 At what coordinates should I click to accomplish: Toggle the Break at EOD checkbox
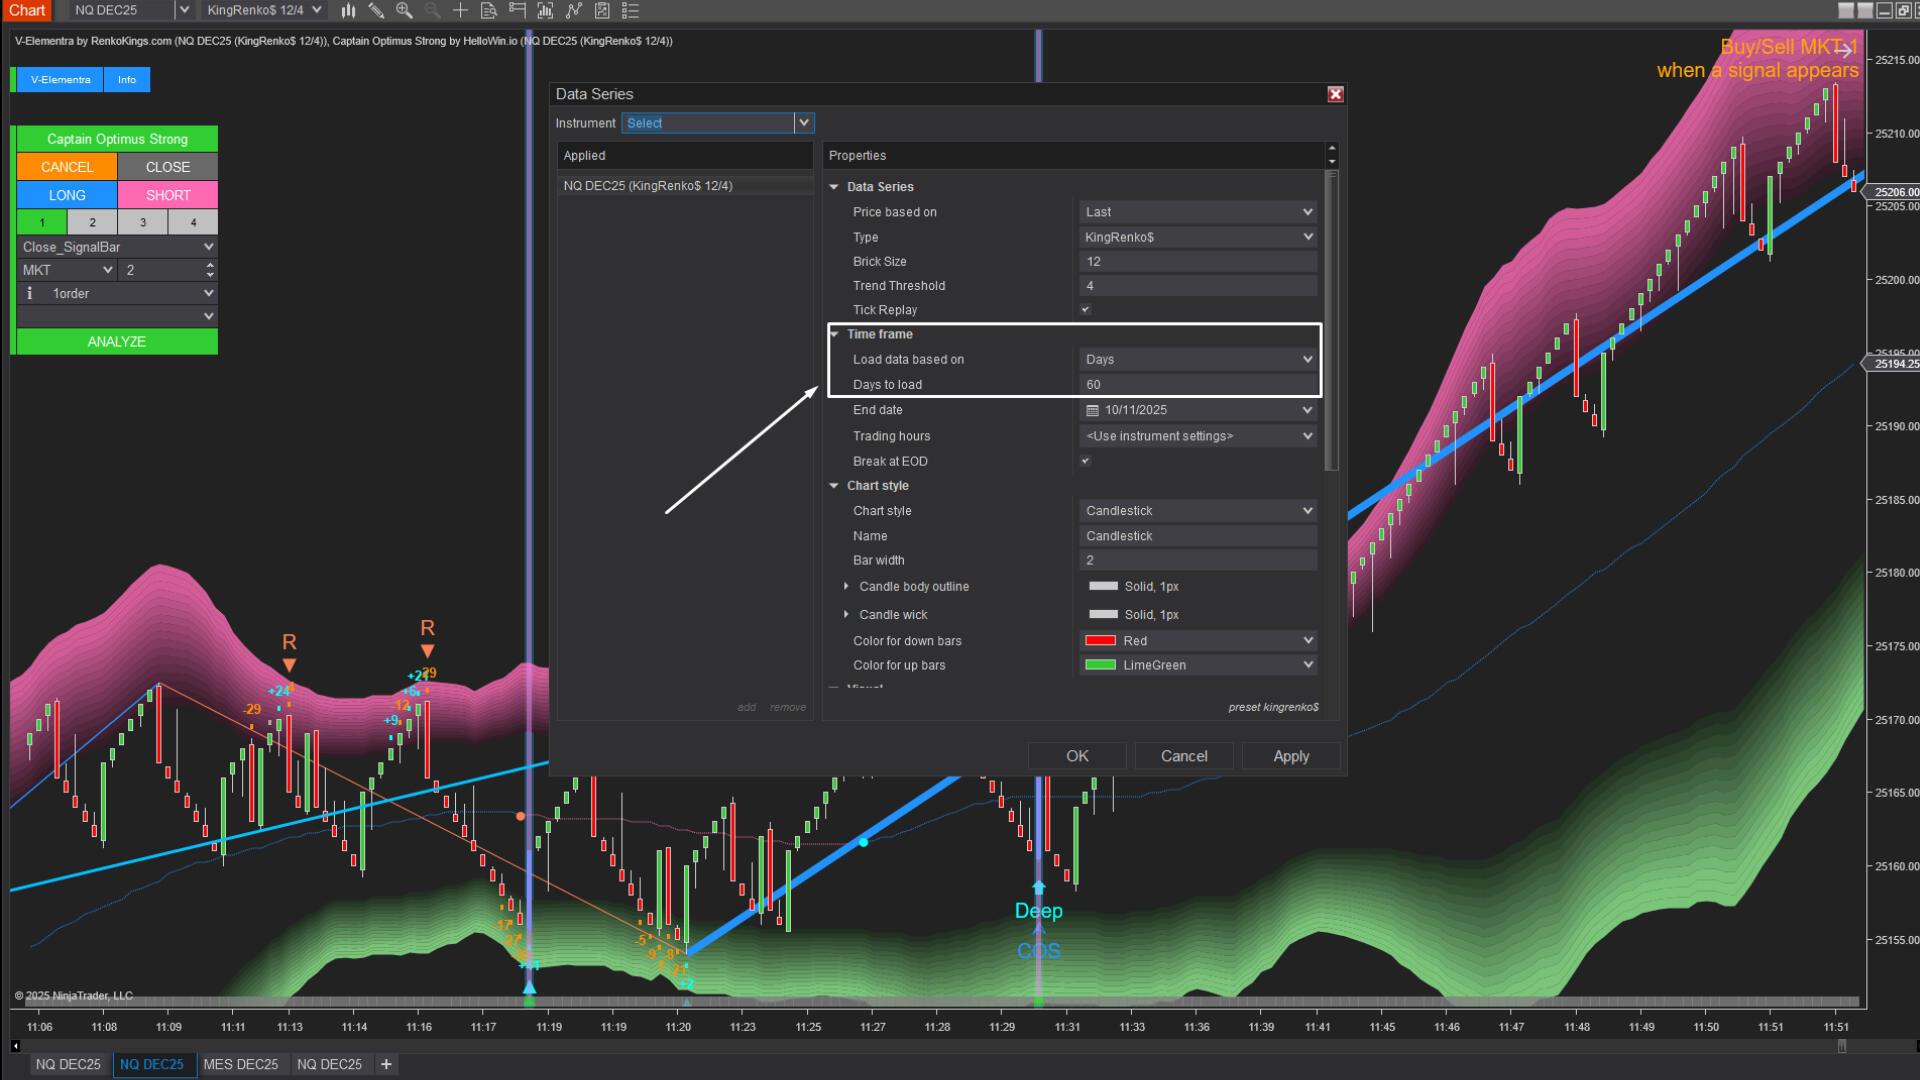[1085, 461]
